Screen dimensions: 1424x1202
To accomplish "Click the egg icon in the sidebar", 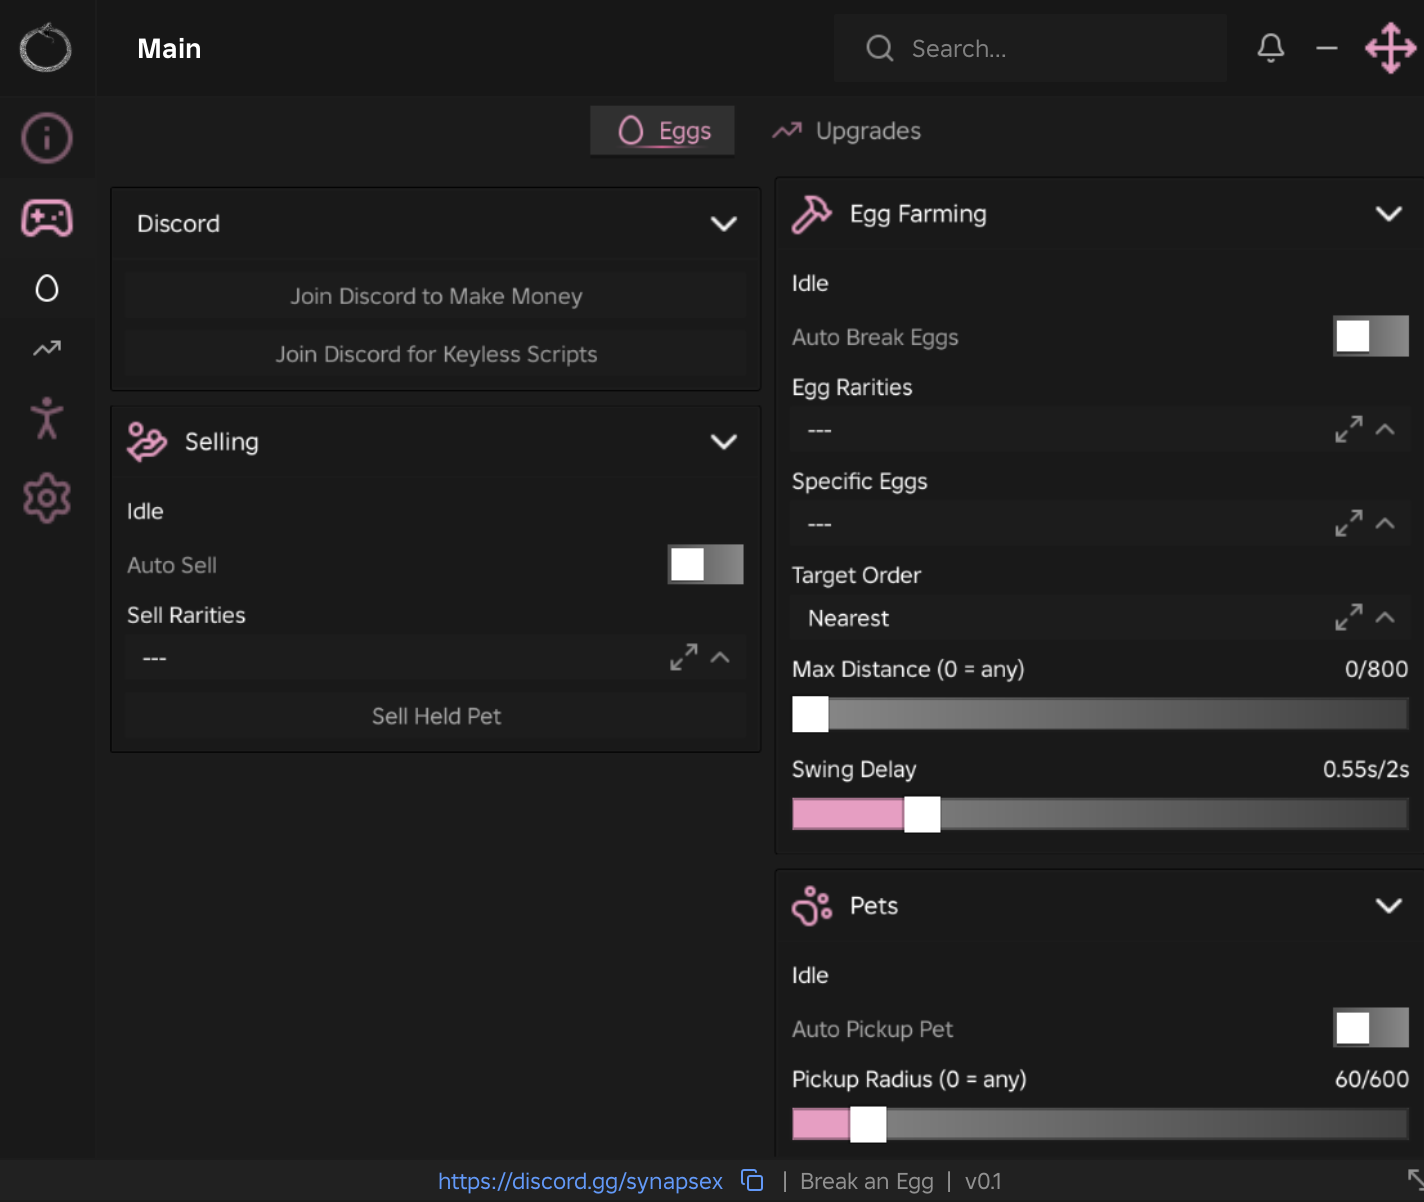I will click(x=47, y=288).
